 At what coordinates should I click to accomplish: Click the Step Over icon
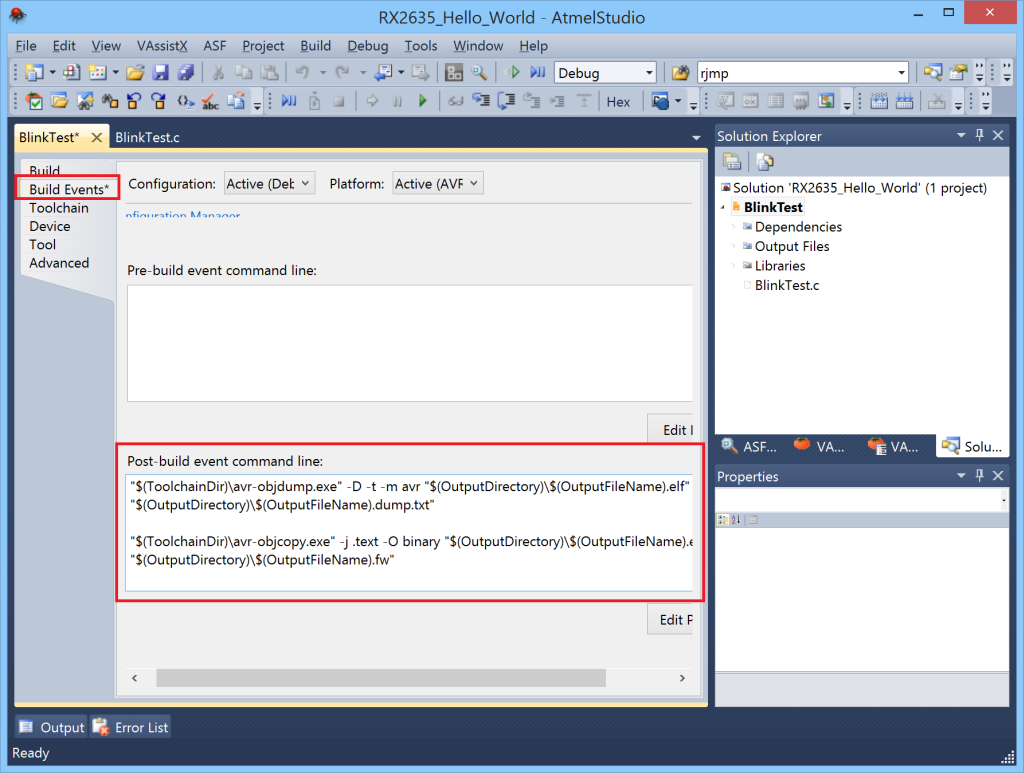[506, 101]
